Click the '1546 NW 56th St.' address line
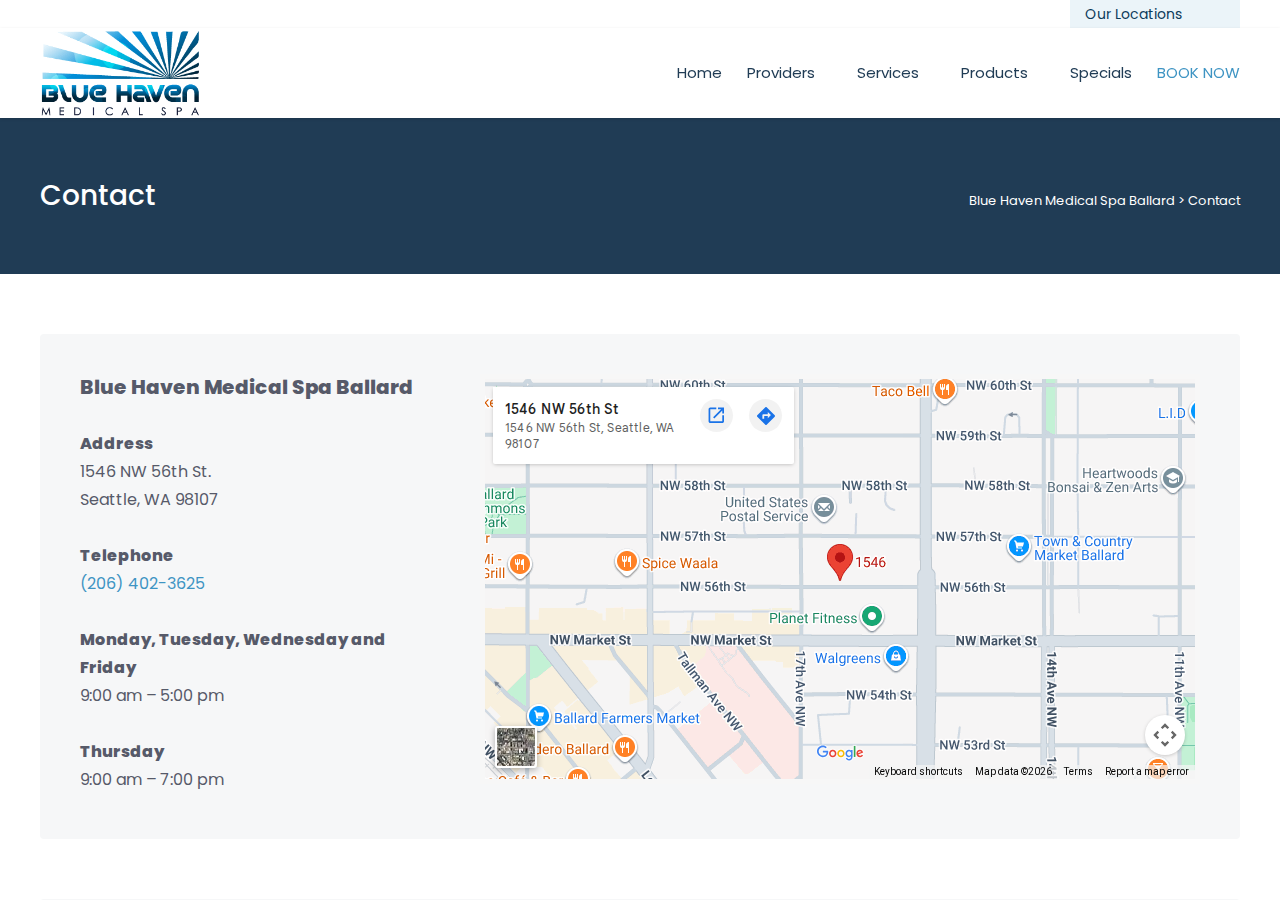The height and width of the screenshot is (900, 1280). (146, 471)
